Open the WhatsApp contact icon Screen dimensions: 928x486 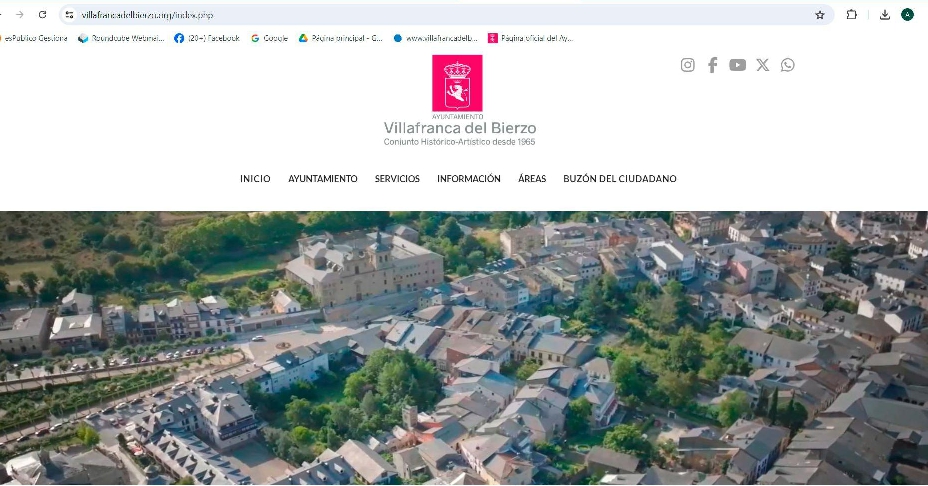pyautogui.click(x=788, y=65)
